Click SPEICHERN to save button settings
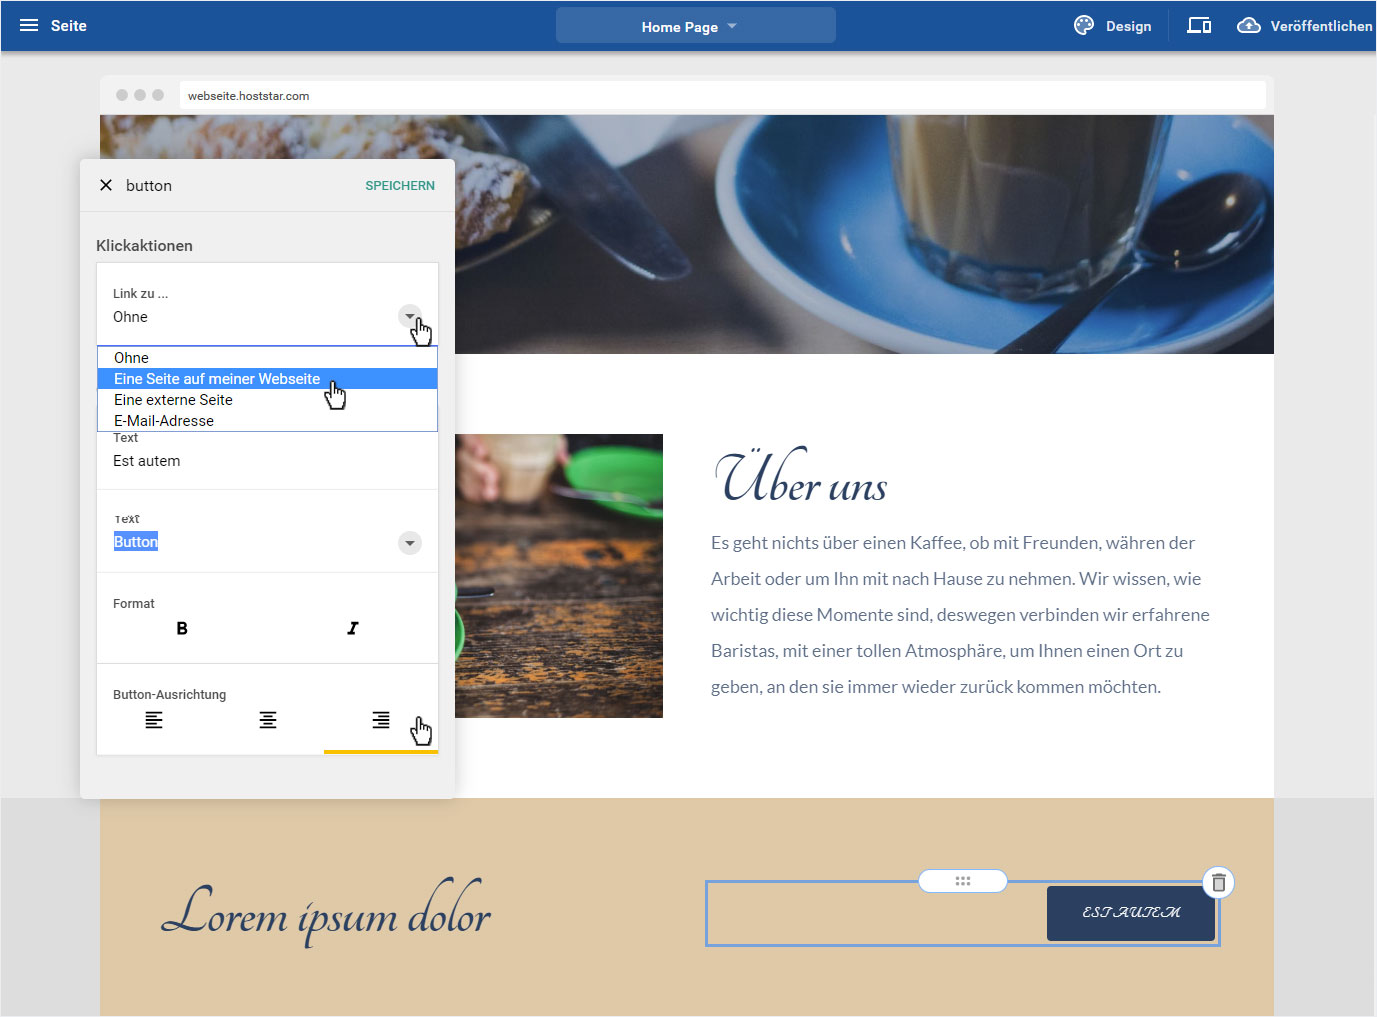Image resolution: width=1377 pixels, height=1017 pixels. pyautogui.click(x=400, y=186)
